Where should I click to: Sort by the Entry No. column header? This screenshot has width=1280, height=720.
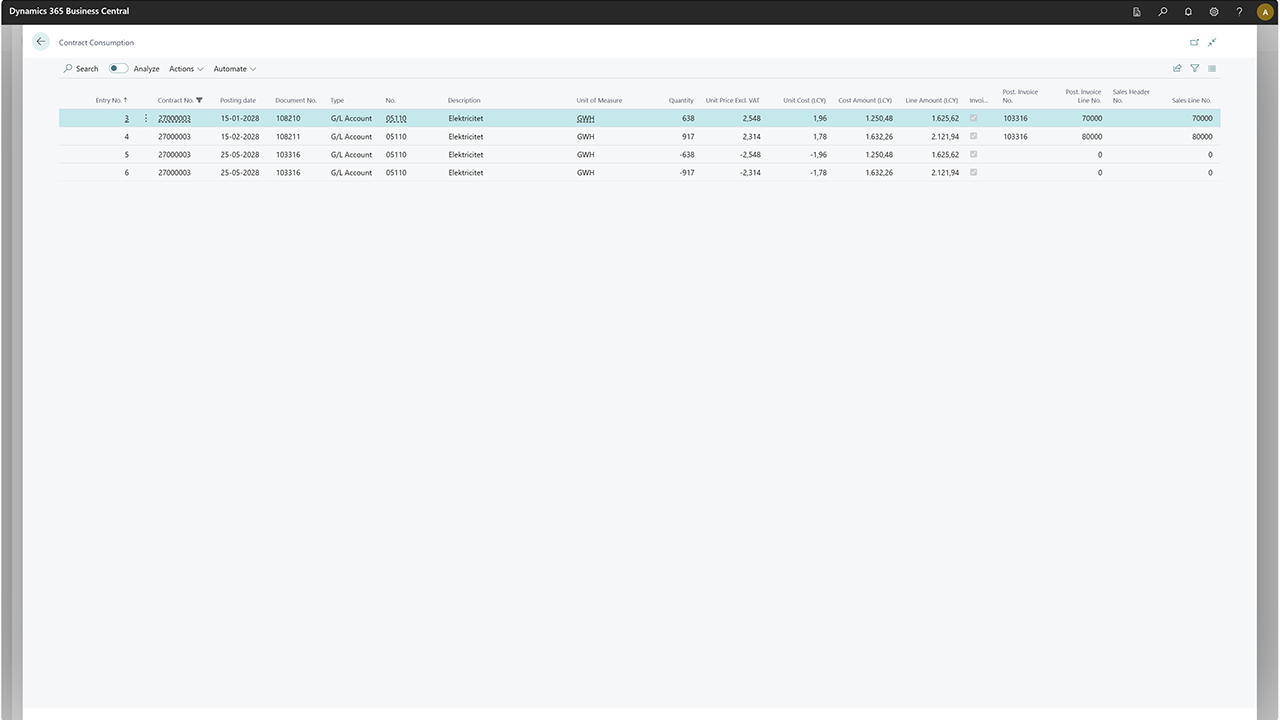tap(111, 100)
